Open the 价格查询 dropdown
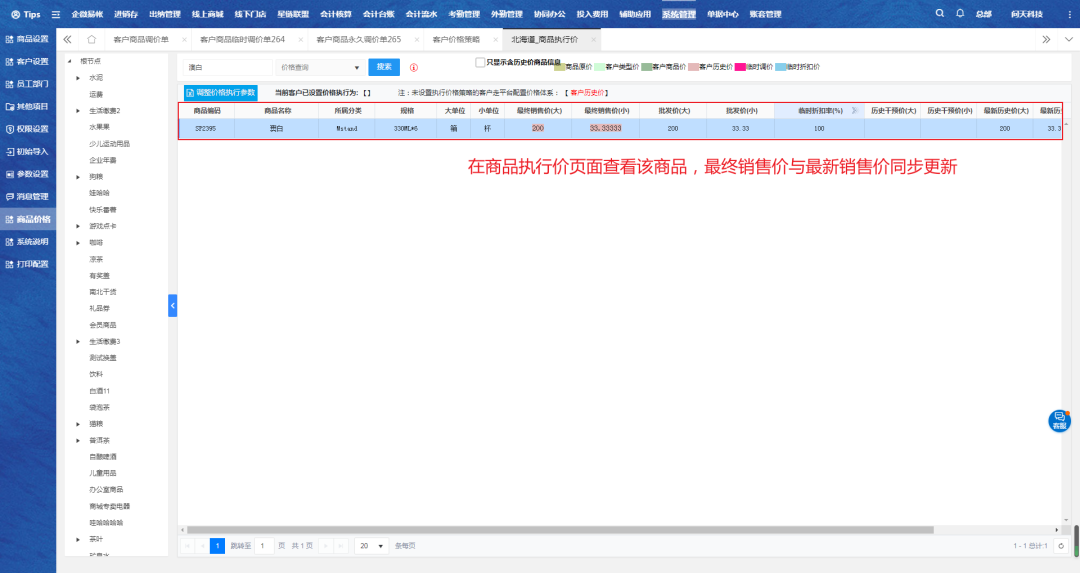Viewport: 1080px width, 573px height. coord(320,67)
